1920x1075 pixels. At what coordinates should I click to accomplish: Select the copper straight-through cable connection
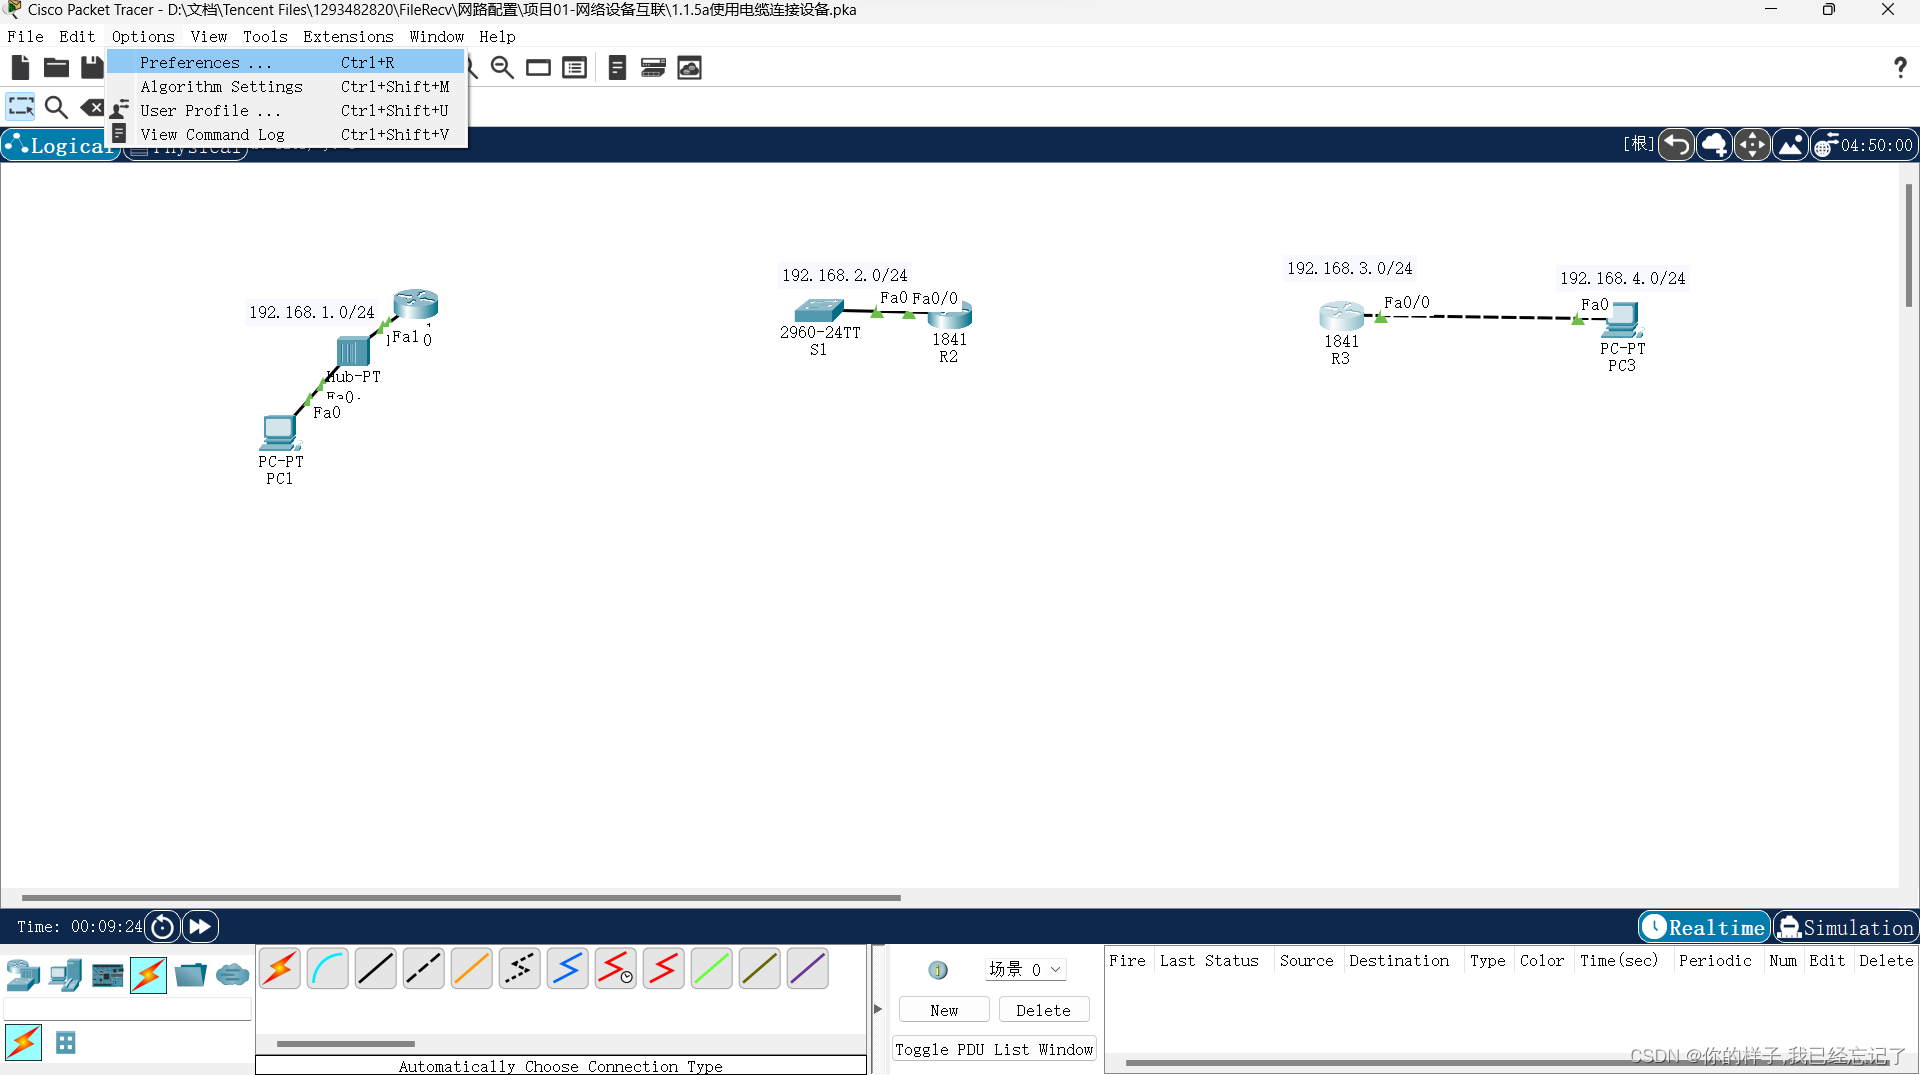(x=375, y=967)
